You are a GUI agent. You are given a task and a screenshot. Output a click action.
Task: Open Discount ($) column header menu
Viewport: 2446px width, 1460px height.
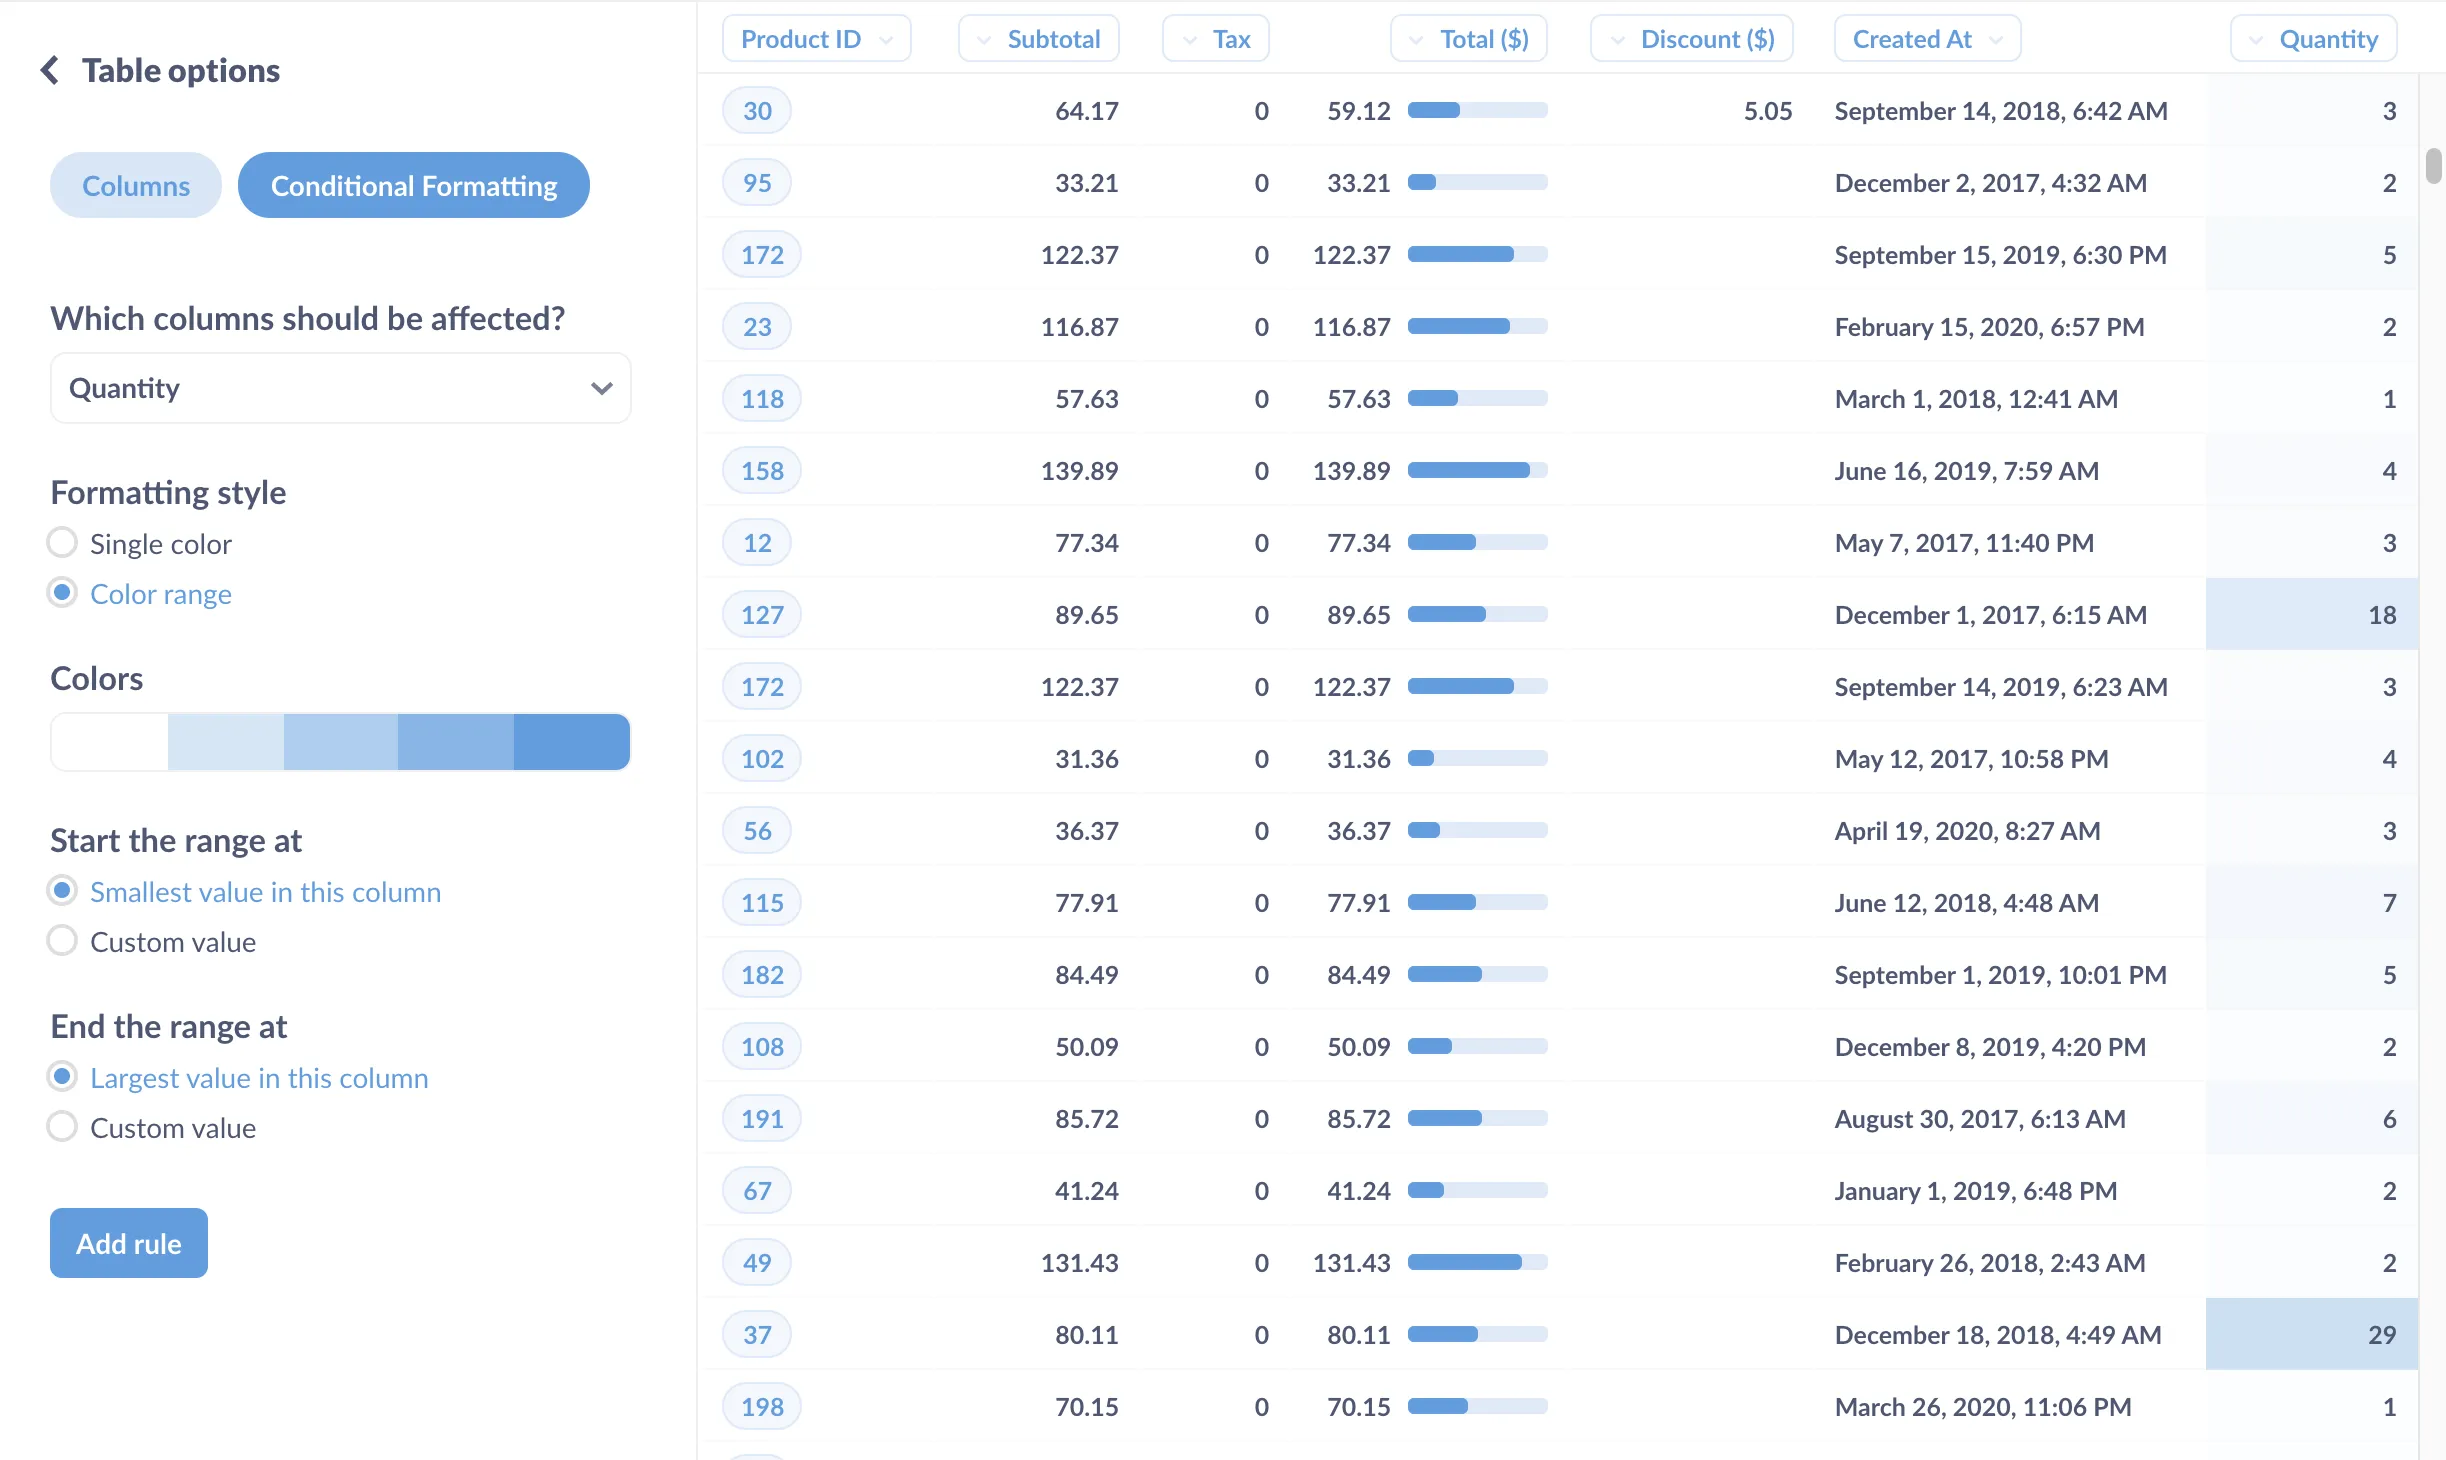[1692, 39]
